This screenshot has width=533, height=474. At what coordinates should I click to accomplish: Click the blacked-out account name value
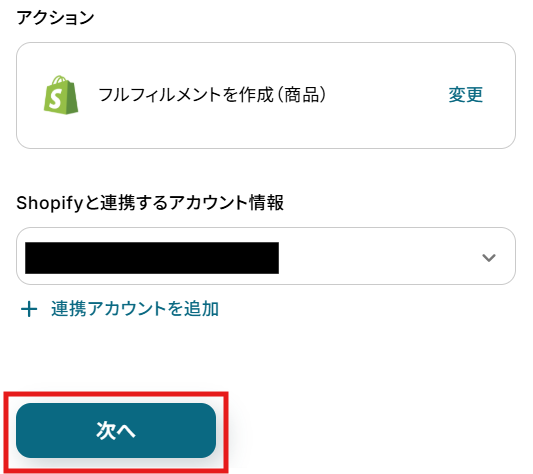coord(152,258)
